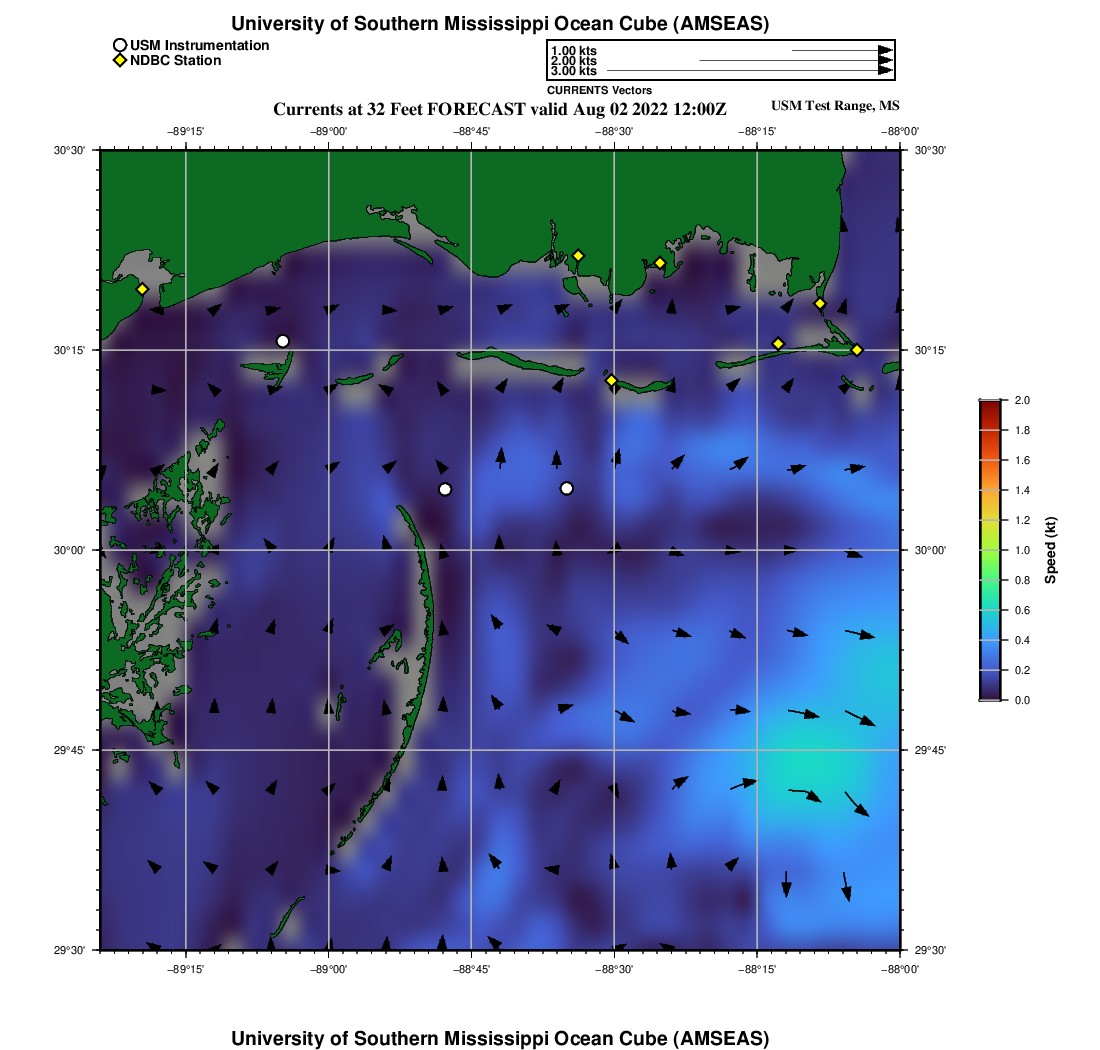Select the USM instrument circle just west of -88°45'
The height and width of the screenshot is (1050, 1100).
[445, 490]
